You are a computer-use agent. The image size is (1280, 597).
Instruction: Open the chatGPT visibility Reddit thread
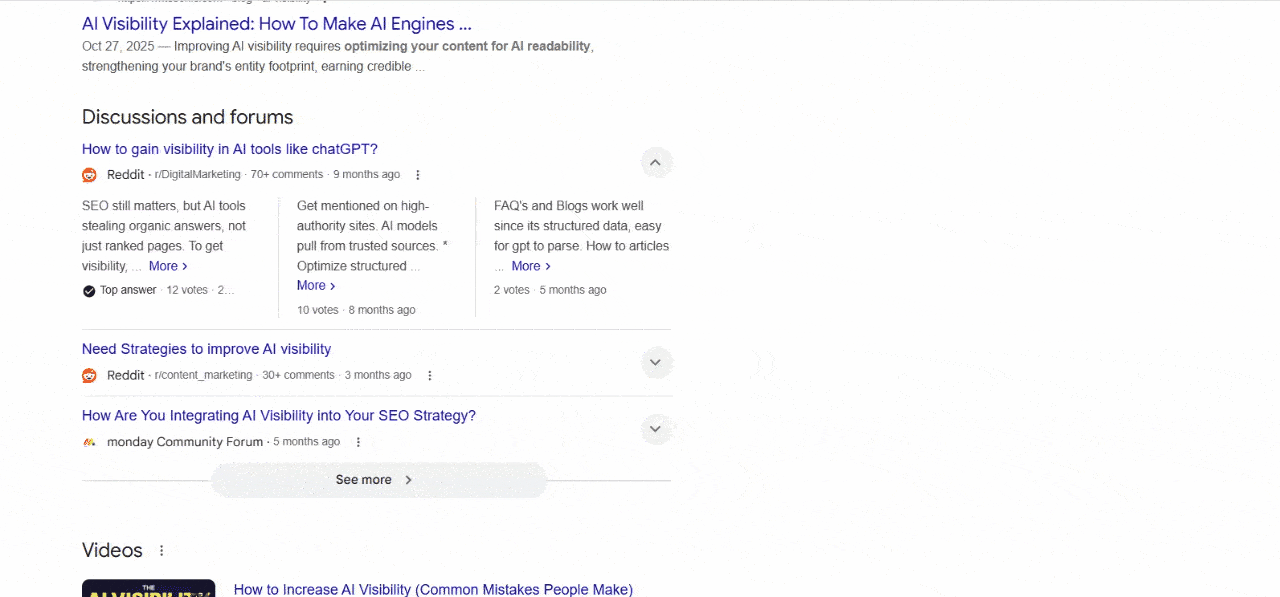point(230,148)
